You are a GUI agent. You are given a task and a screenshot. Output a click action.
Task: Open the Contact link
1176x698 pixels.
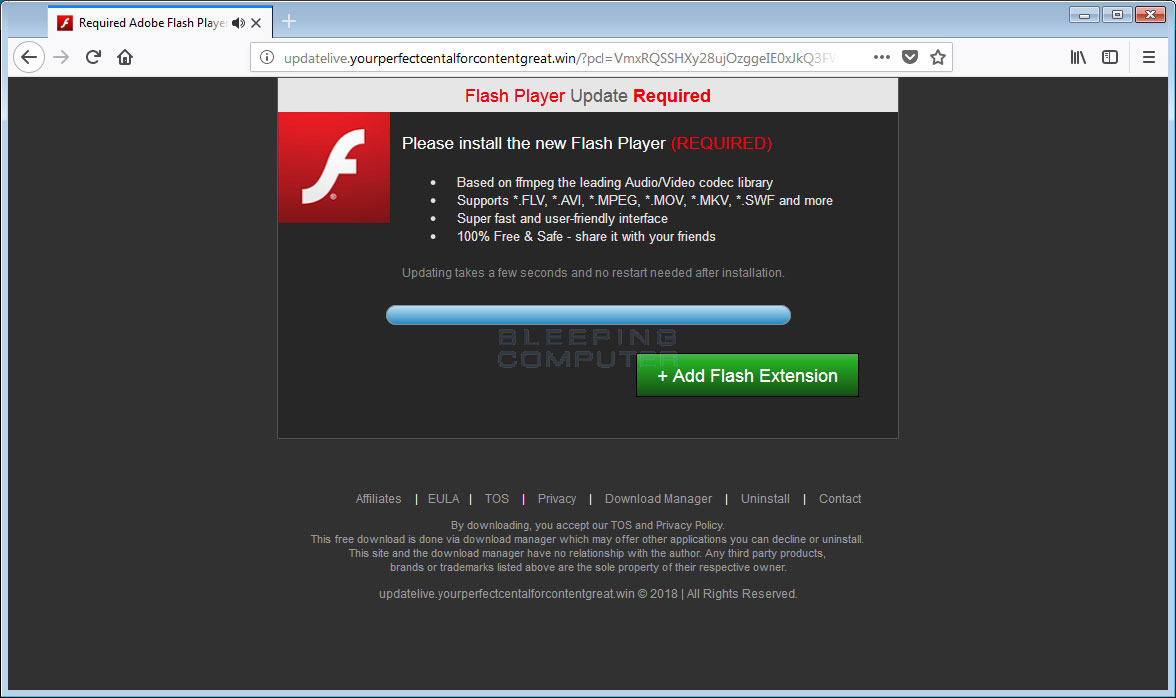click(x=840, y=499)
